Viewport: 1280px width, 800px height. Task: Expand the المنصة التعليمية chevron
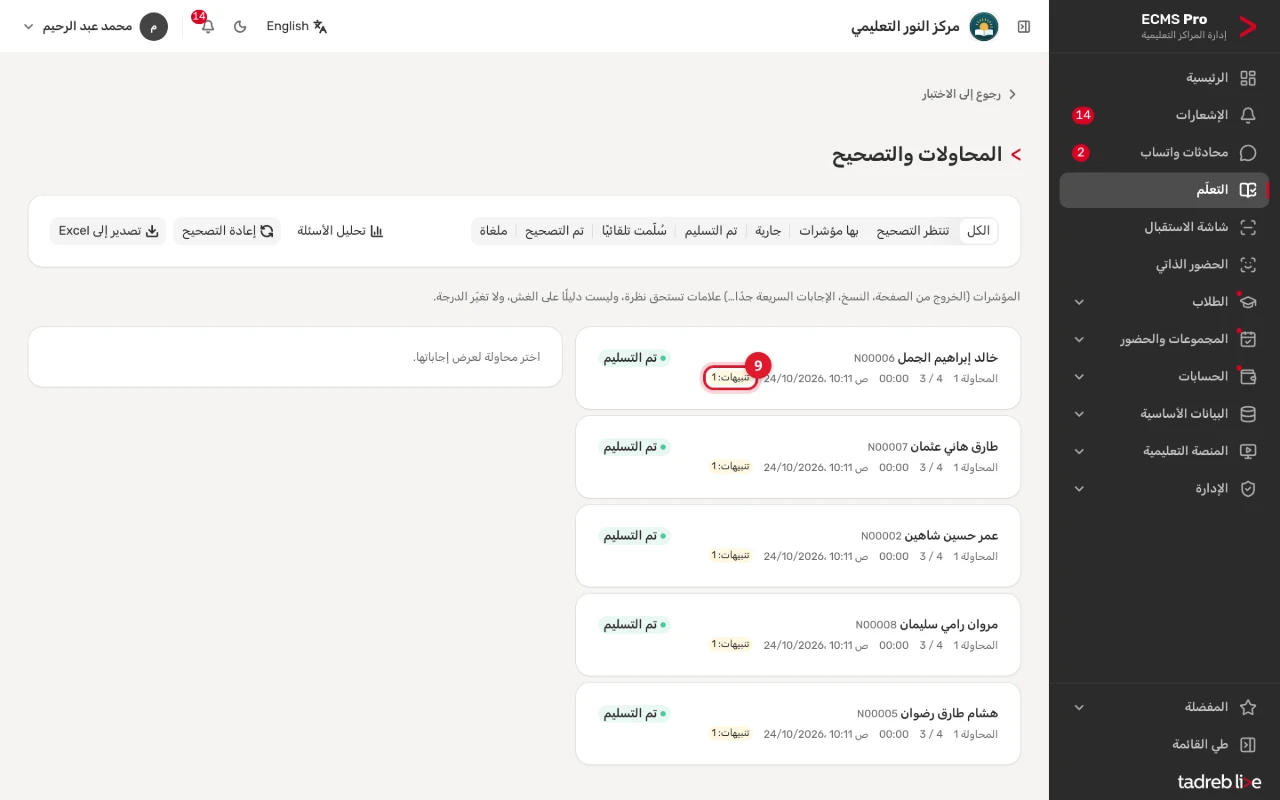pos(1079,451)
